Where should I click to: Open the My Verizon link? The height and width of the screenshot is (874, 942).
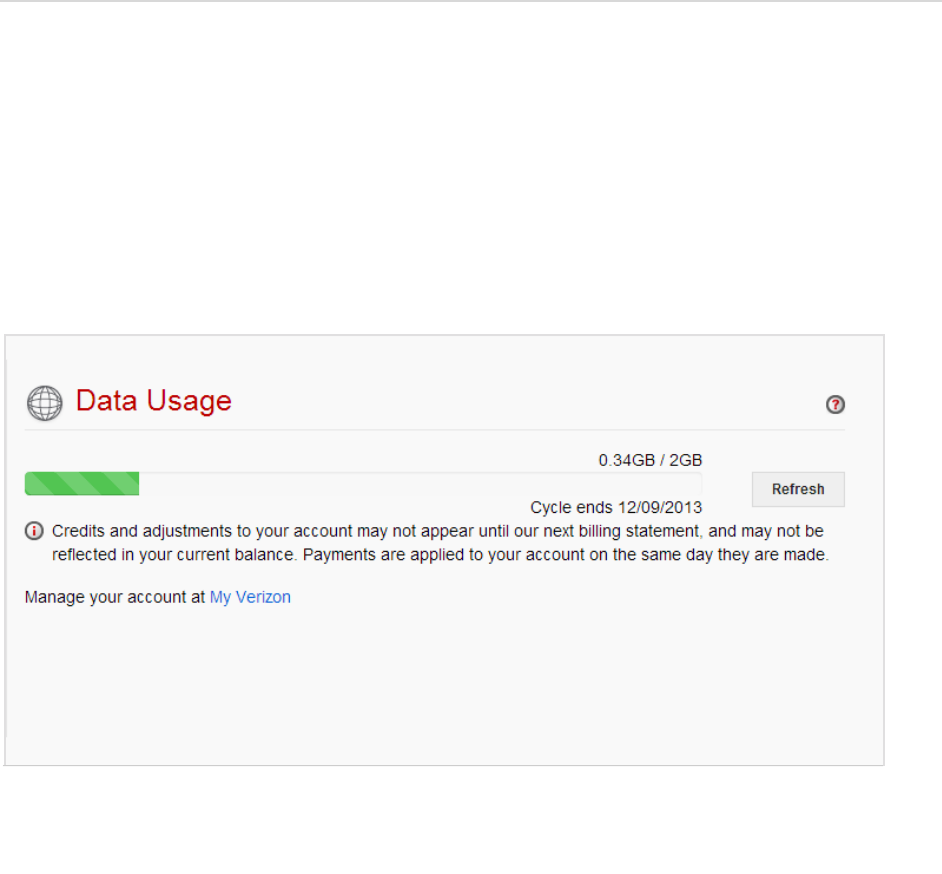pos(250,597)
